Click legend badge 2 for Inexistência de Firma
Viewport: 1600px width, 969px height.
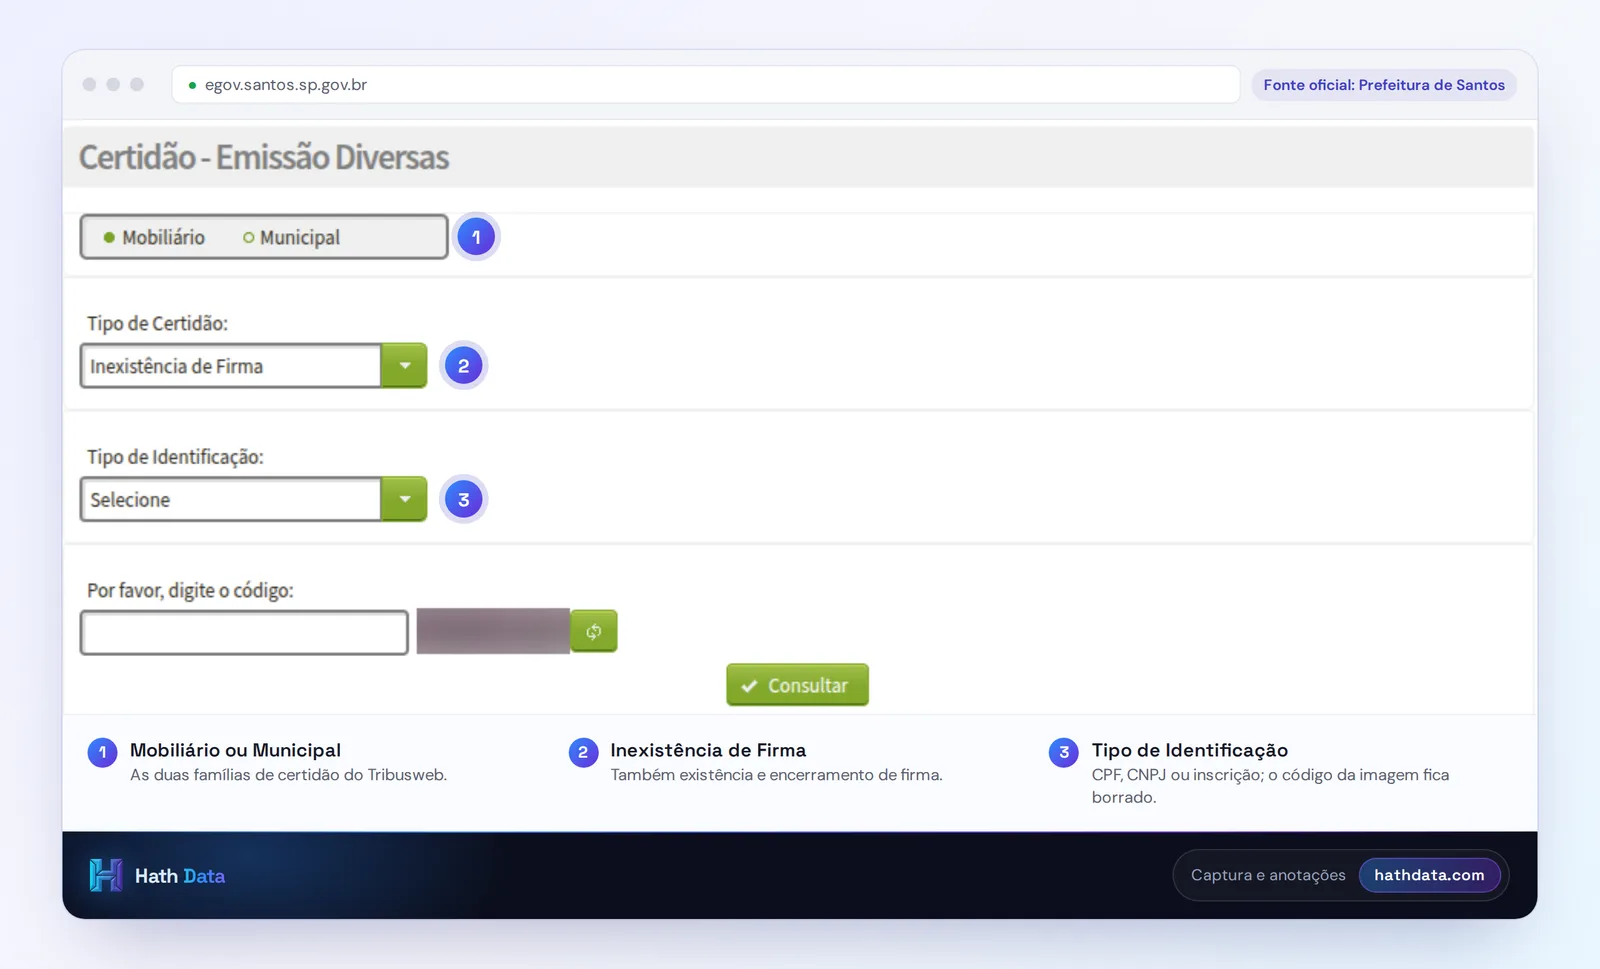pos(583,752)
